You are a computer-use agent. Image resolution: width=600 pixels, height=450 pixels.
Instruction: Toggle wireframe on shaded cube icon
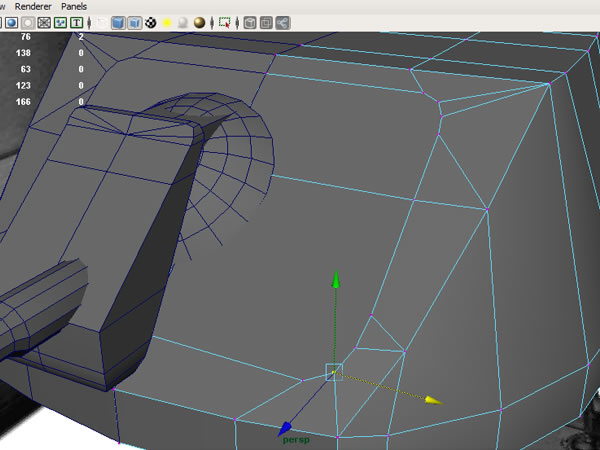pos(135,22)
